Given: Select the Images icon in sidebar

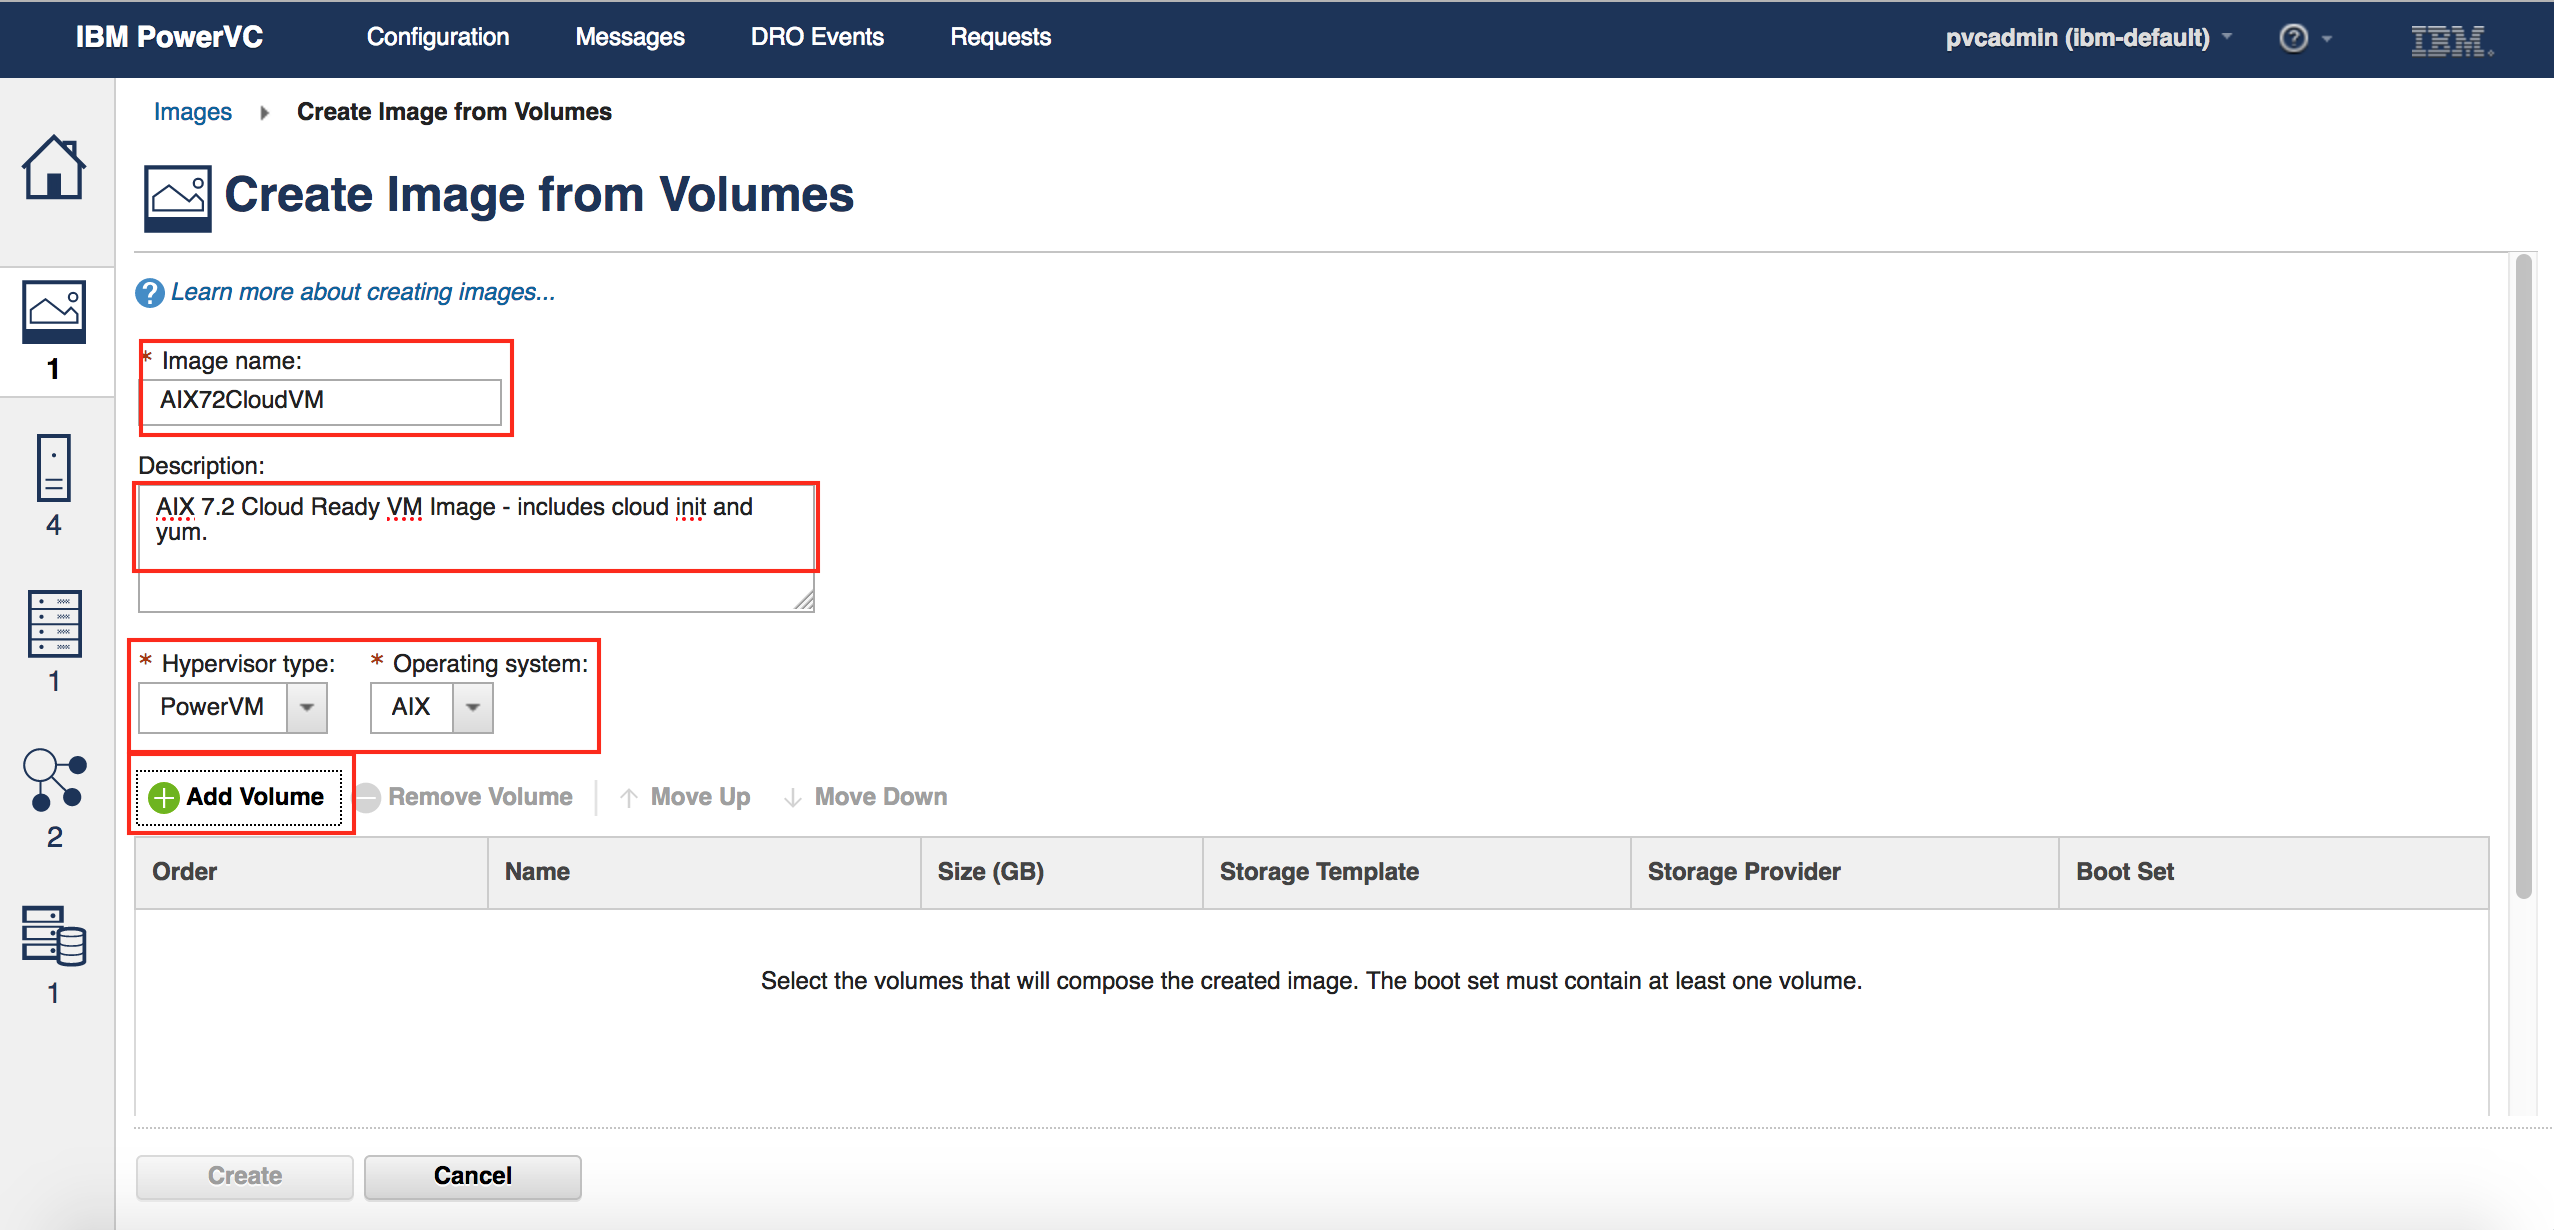Looking at the screenshot, I should click(x=54, y=311).
